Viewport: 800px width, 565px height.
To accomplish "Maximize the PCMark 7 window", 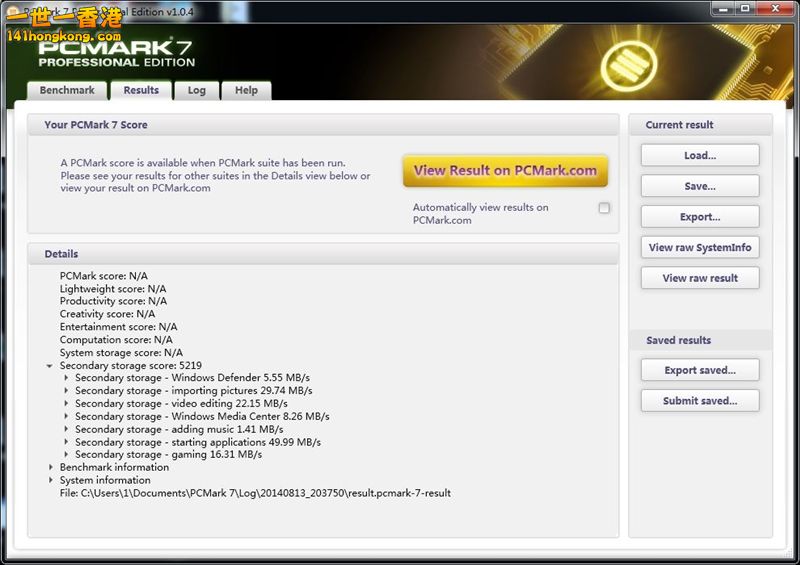I will pyautogui.click(x=745, y=9).
